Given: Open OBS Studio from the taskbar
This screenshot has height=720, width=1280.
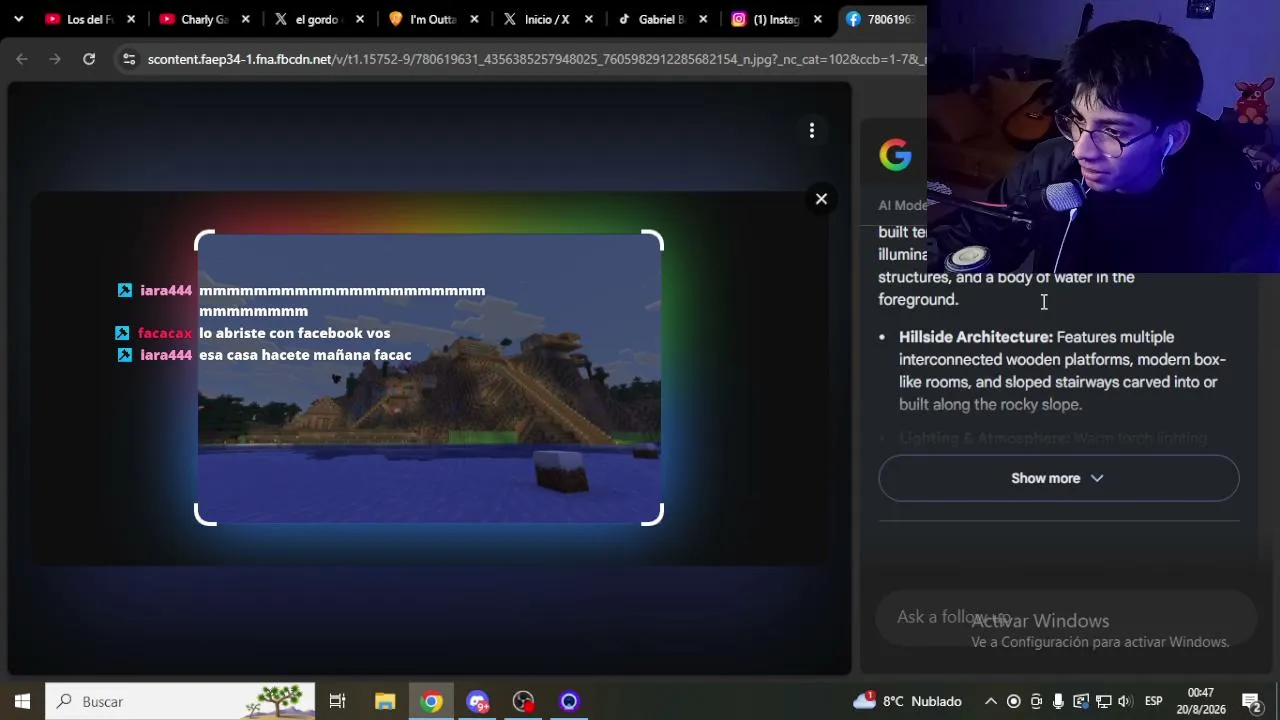Looking at the screenshot, I should (524, 701).
